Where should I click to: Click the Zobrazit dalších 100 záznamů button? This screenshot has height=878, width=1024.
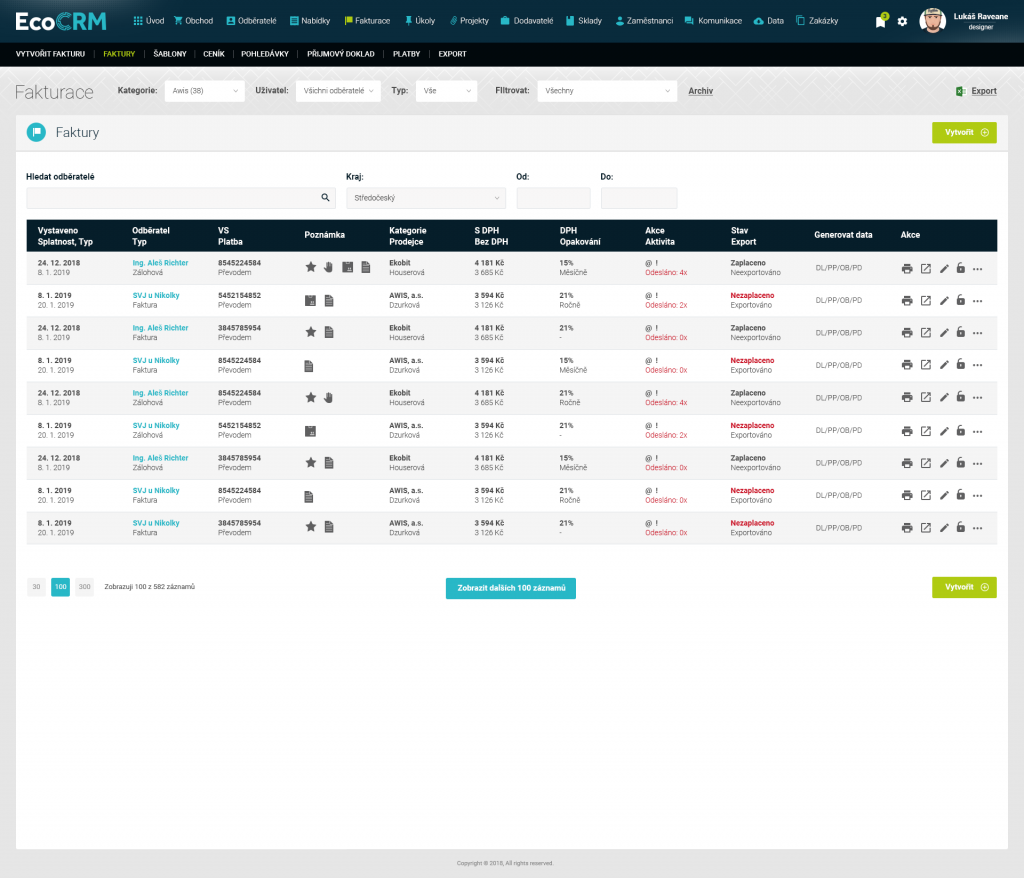[510, 588]
